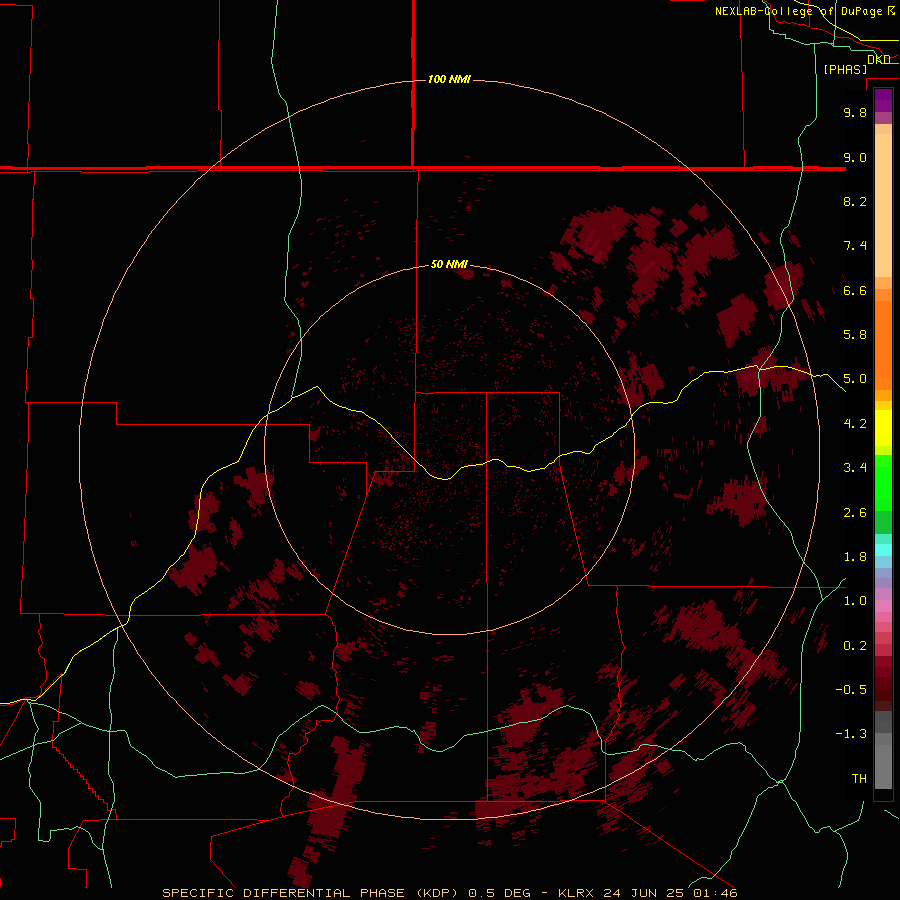Screen dimensions: 900x900
Task: Click the 0.5 DEG elevation text
Action: 499,893
